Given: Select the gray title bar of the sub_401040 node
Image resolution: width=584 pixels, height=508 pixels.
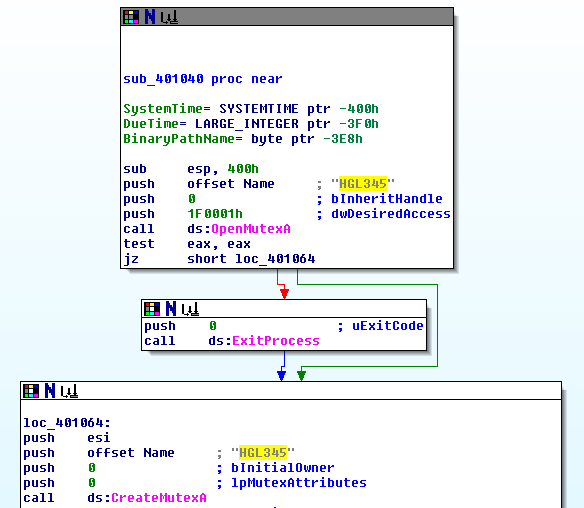Looking at the screenshot, I should [x=287, y=17].
